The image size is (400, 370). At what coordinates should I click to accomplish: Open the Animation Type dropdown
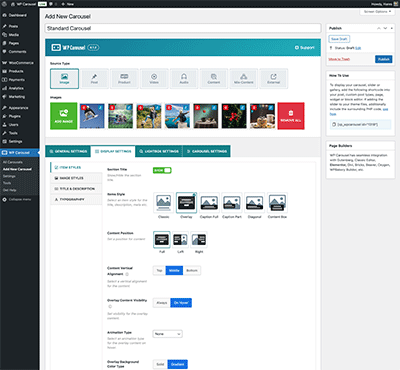[167, 334]
